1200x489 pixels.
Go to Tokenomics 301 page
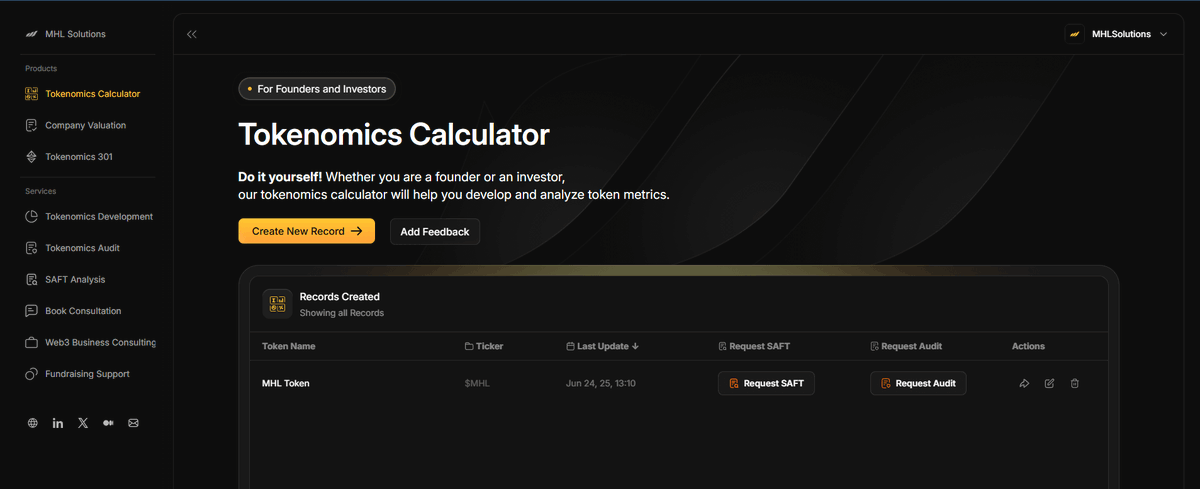69,156
